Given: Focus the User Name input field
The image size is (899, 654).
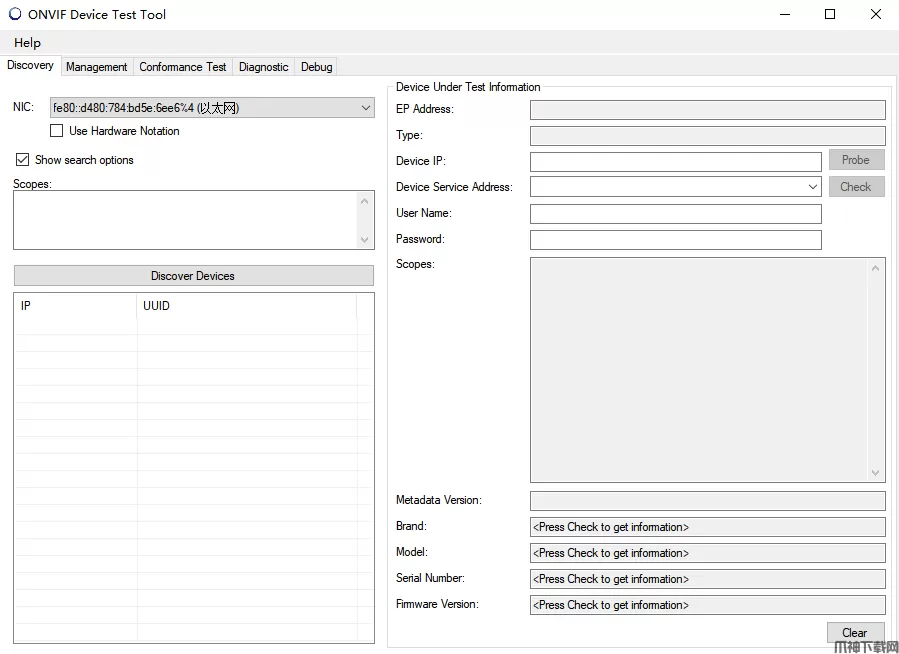Looking at the screenshot, I should tap(675, 214).
